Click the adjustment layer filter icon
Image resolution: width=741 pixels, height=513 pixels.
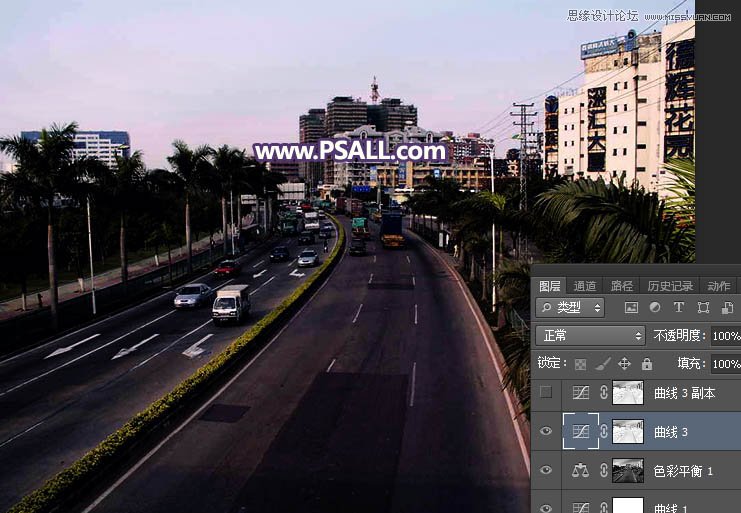[655, 308]
